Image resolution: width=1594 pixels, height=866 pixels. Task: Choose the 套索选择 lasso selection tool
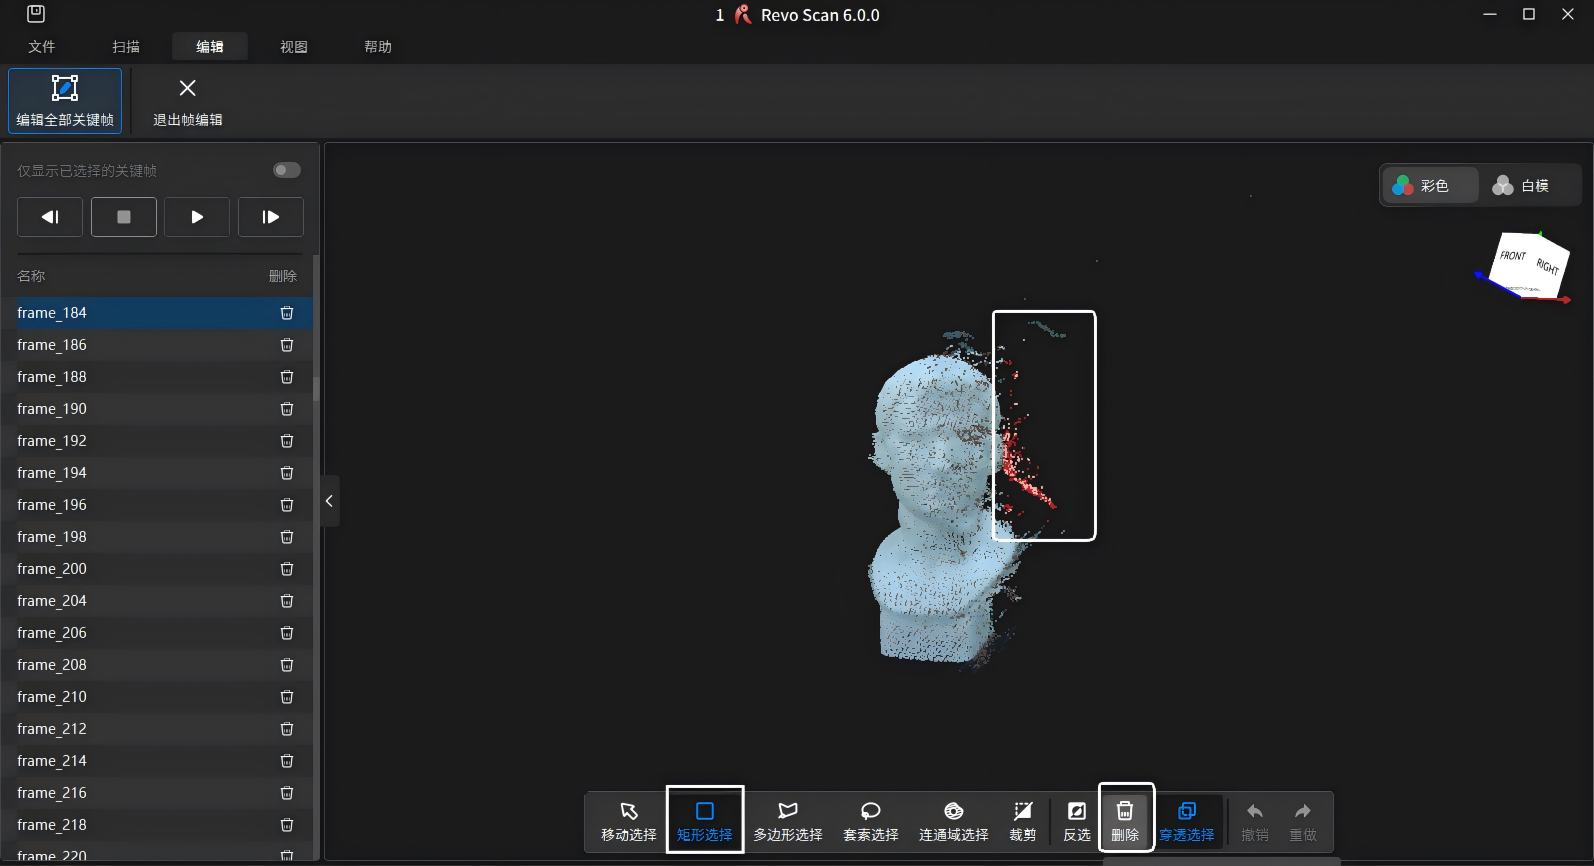tap(870, 821)
